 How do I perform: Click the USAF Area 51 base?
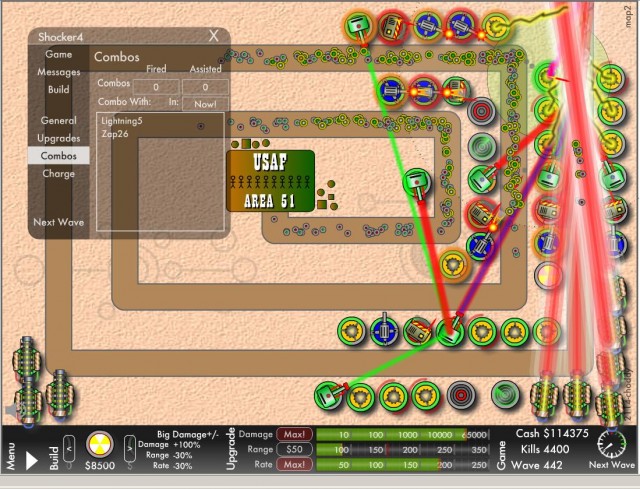(270, 181)
